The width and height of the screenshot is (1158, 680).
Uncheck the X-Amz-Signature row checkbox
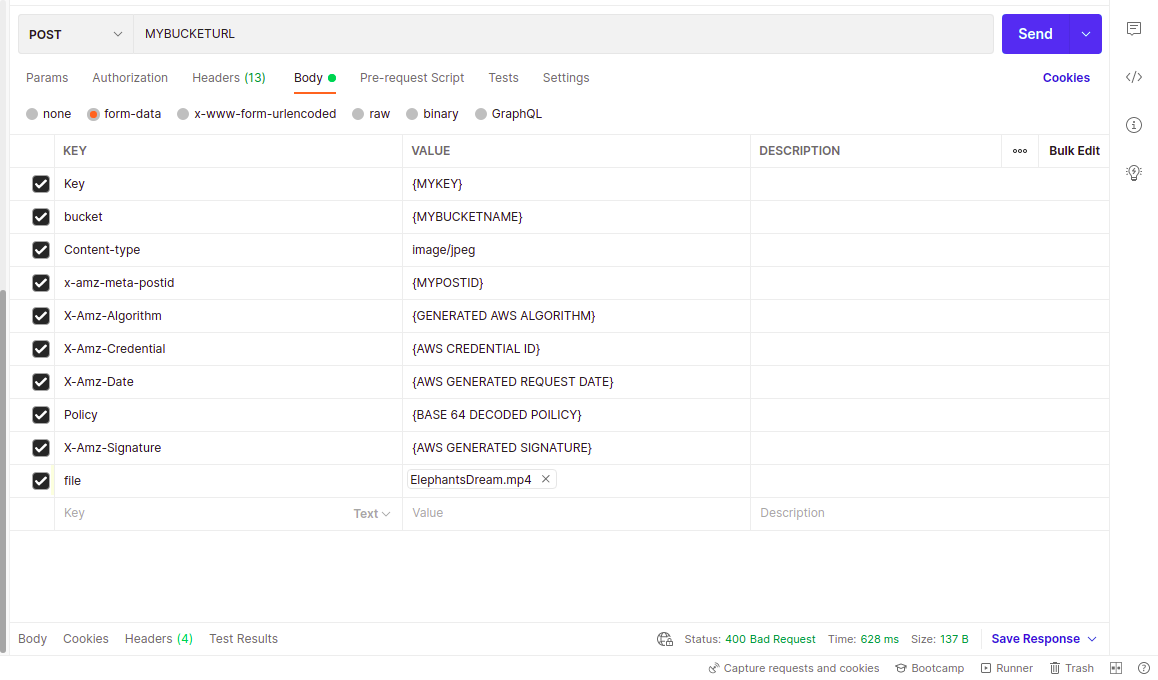(x=41, y=448)
